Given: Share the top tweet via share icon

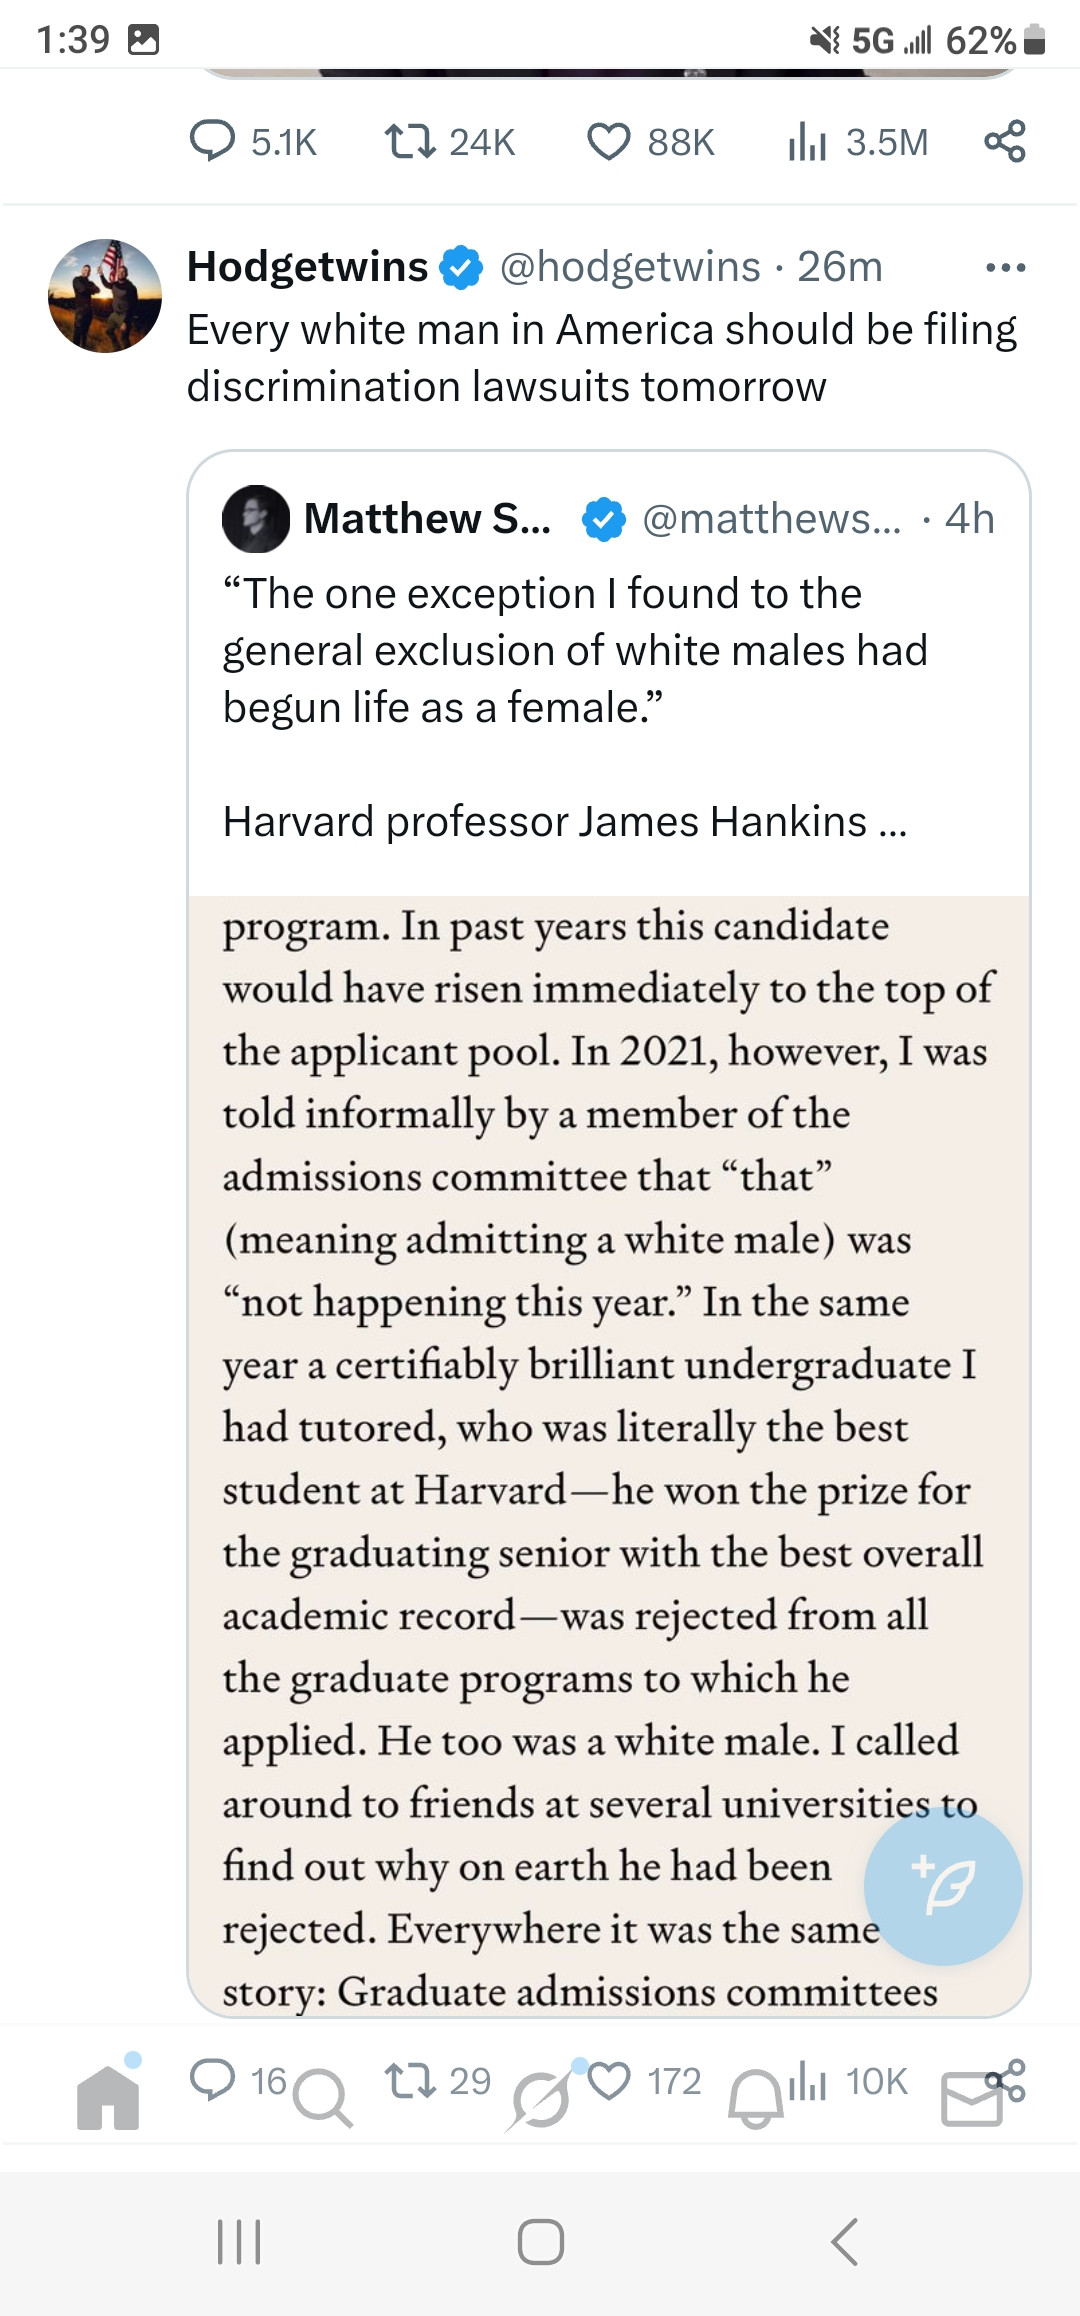Looking at the screenshot, I should pos(1005,141).
